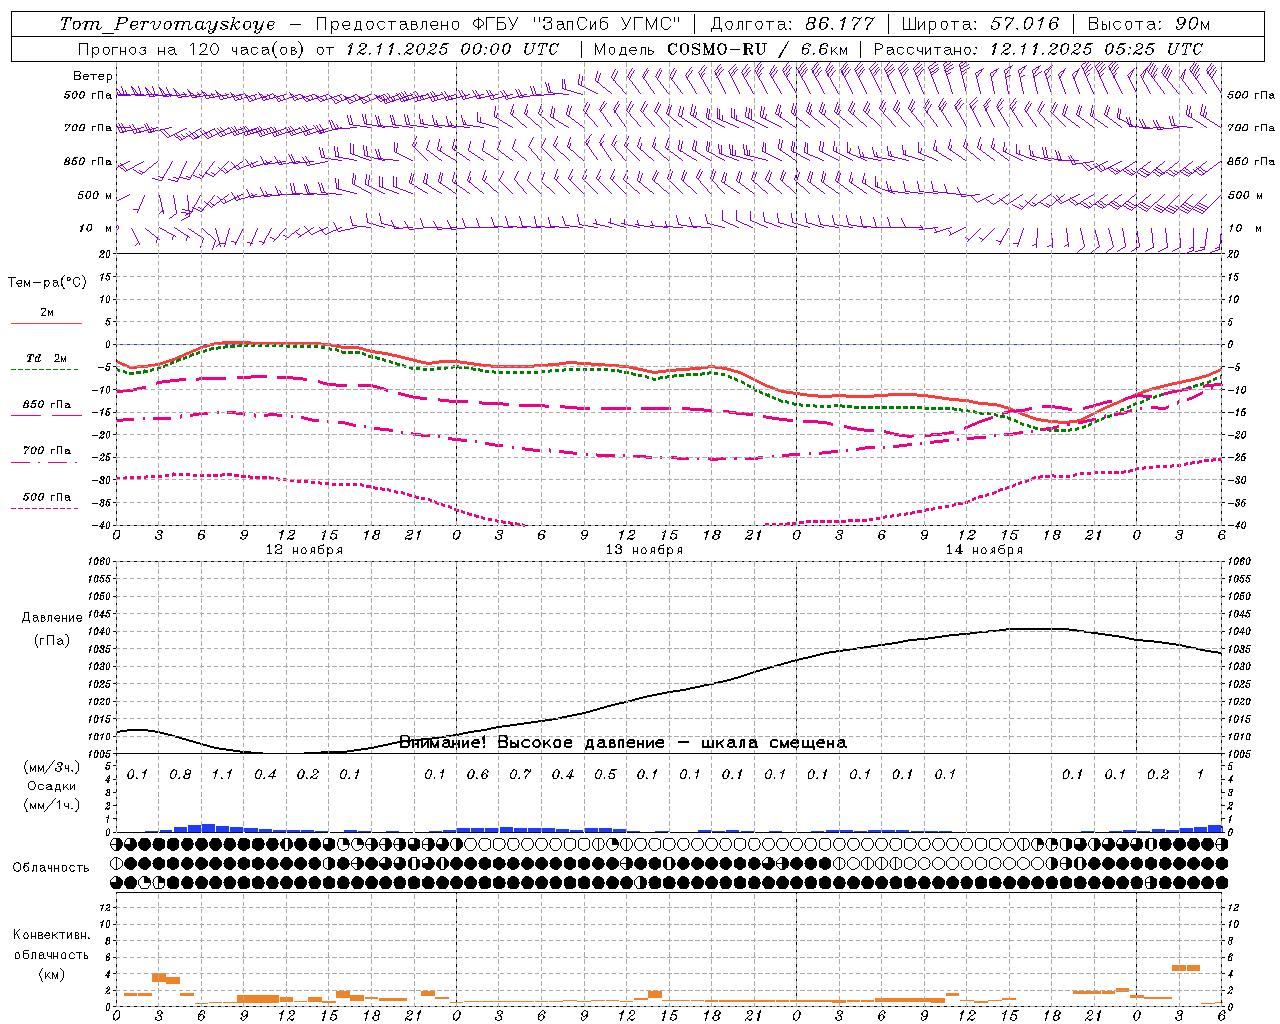Click the Давление panel label
Image resolution: width=1280 pixels, height=1024 pixels.
pos(52,618)
